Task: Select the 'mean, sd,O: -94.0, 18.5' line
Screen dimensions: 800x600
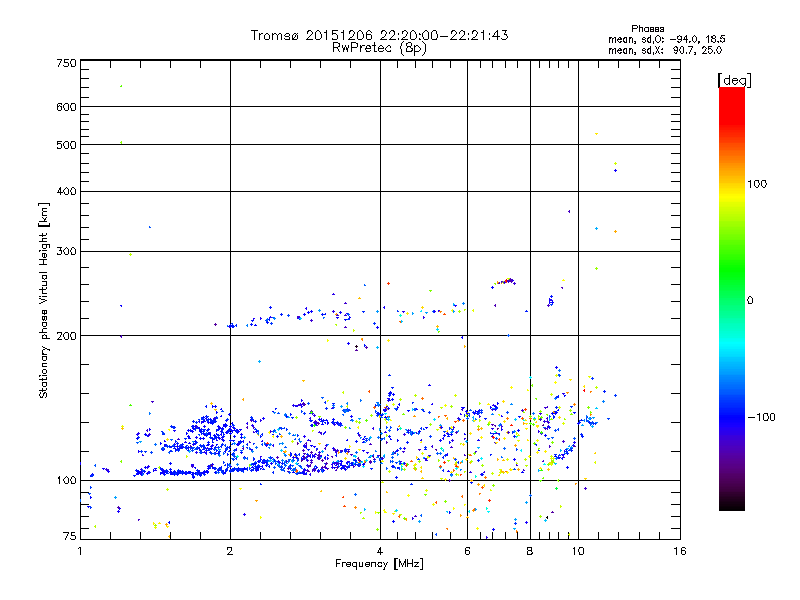Action: [666, 39]
